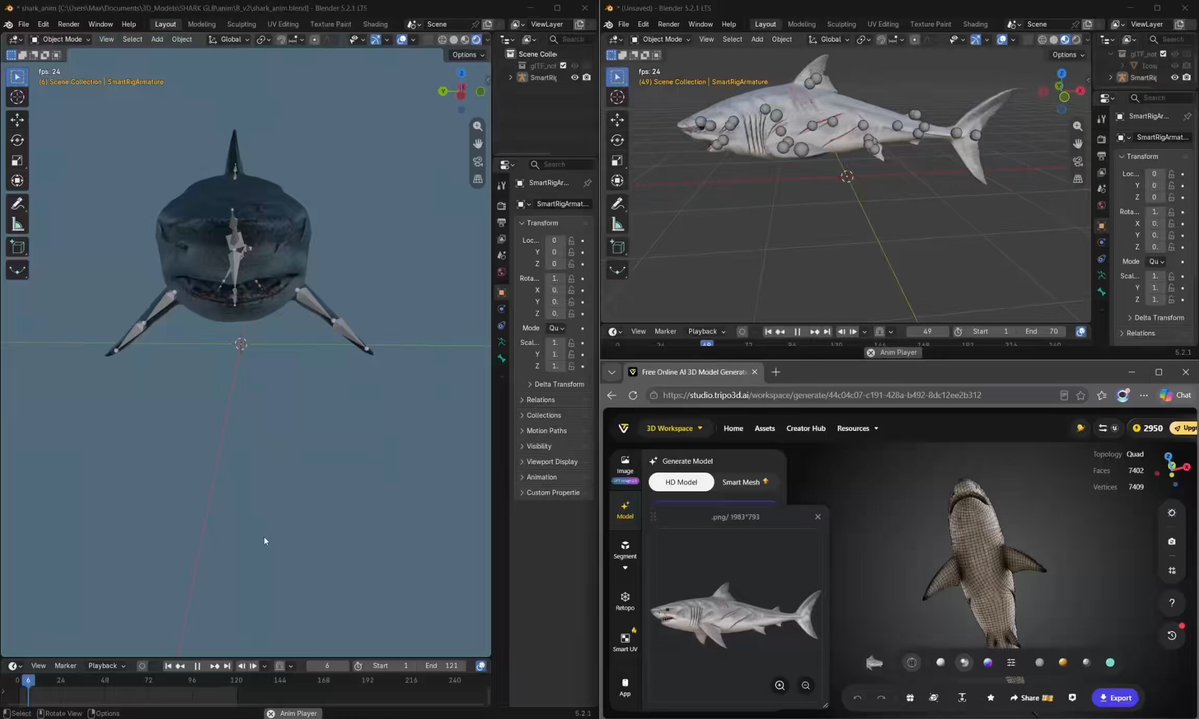This screenshot has width=1199, height=719.
Task: Open Playback dropdown in left Blender timeline
Action: pos(106,665)
